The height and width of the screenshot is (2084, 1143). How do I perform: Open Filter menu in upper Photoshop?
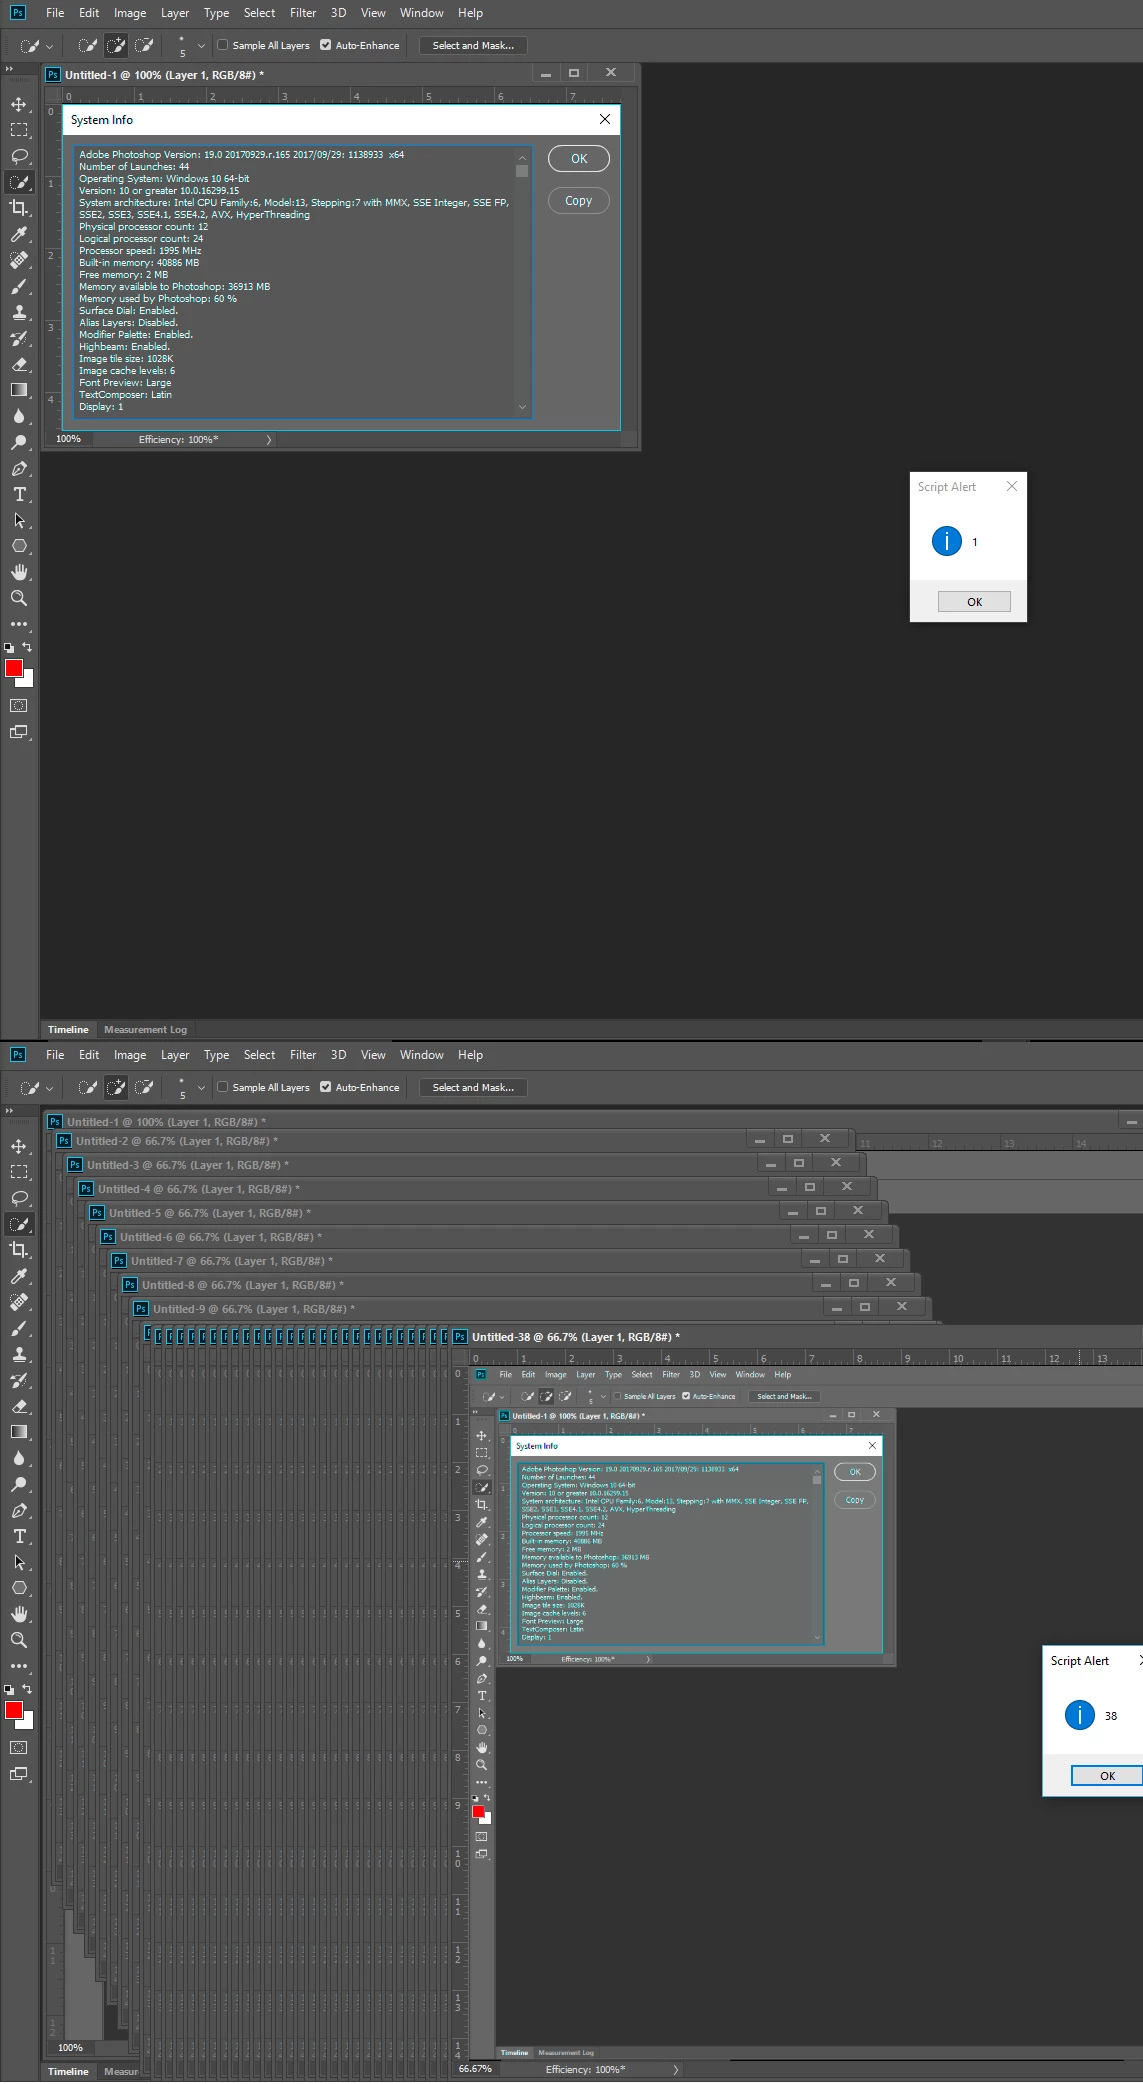click(x=303, y=13)
